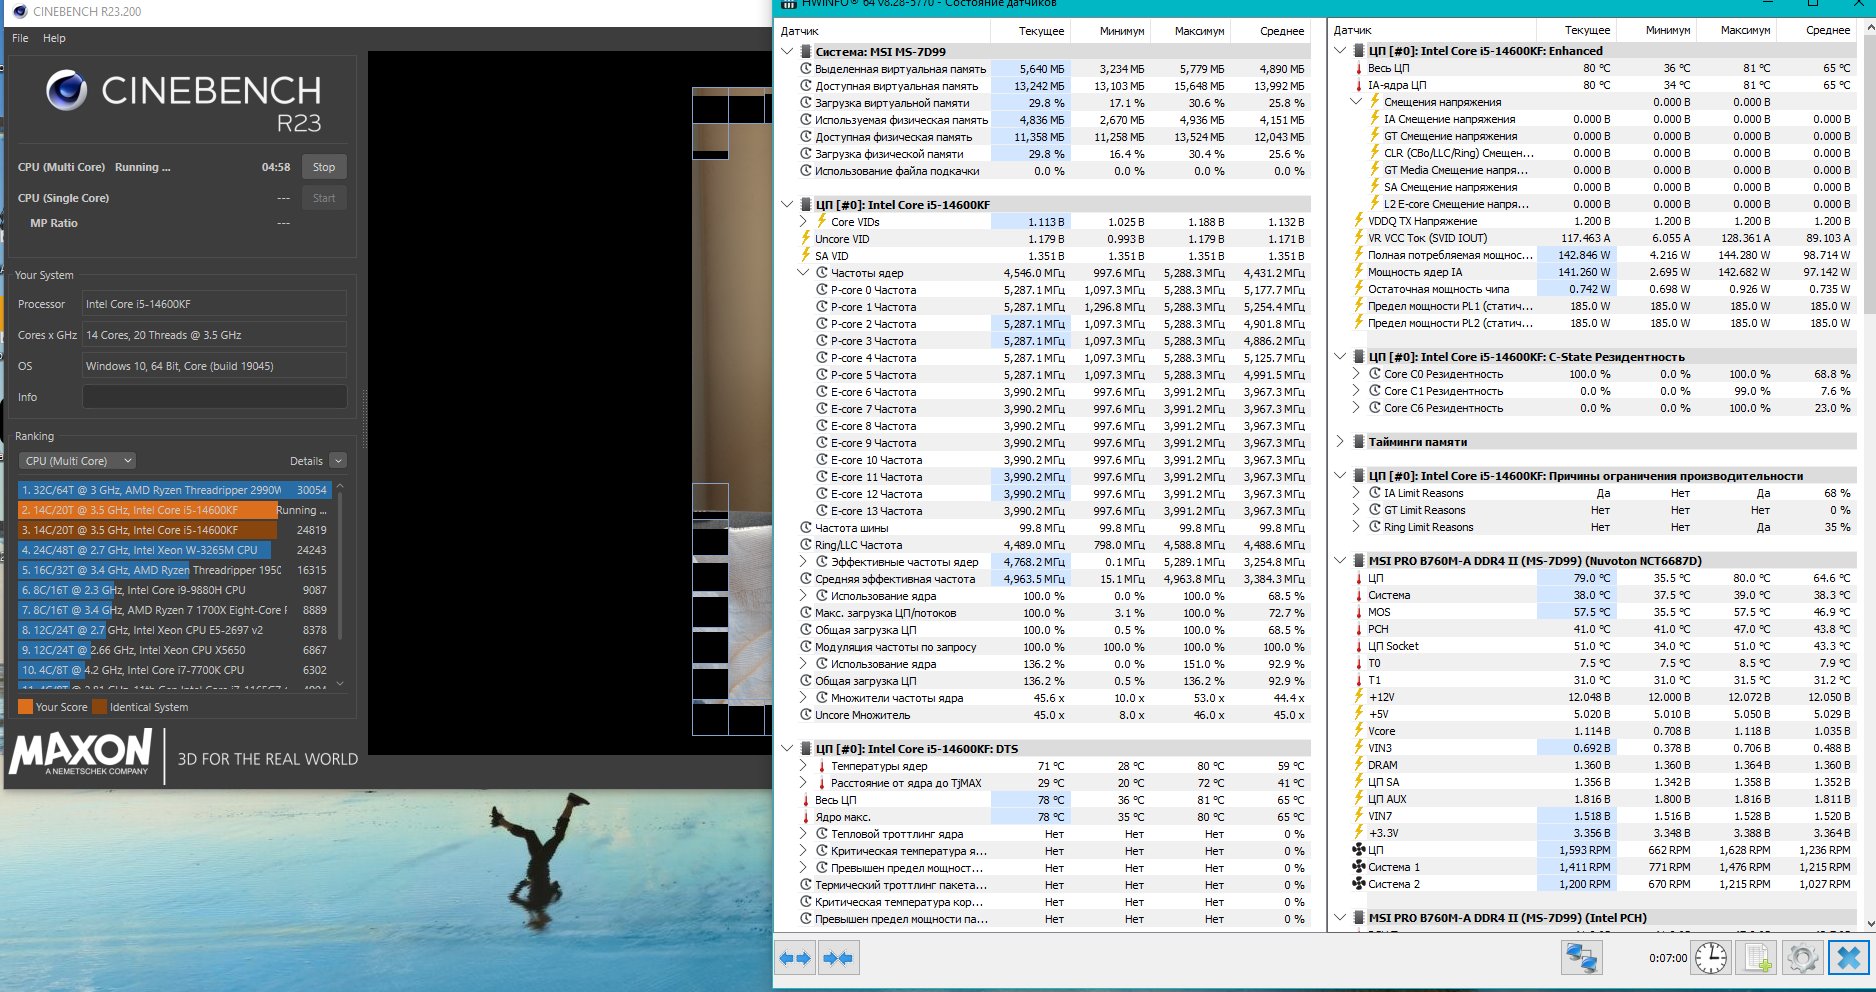Click the Cinebench title bar app icon

click(20, 12)
